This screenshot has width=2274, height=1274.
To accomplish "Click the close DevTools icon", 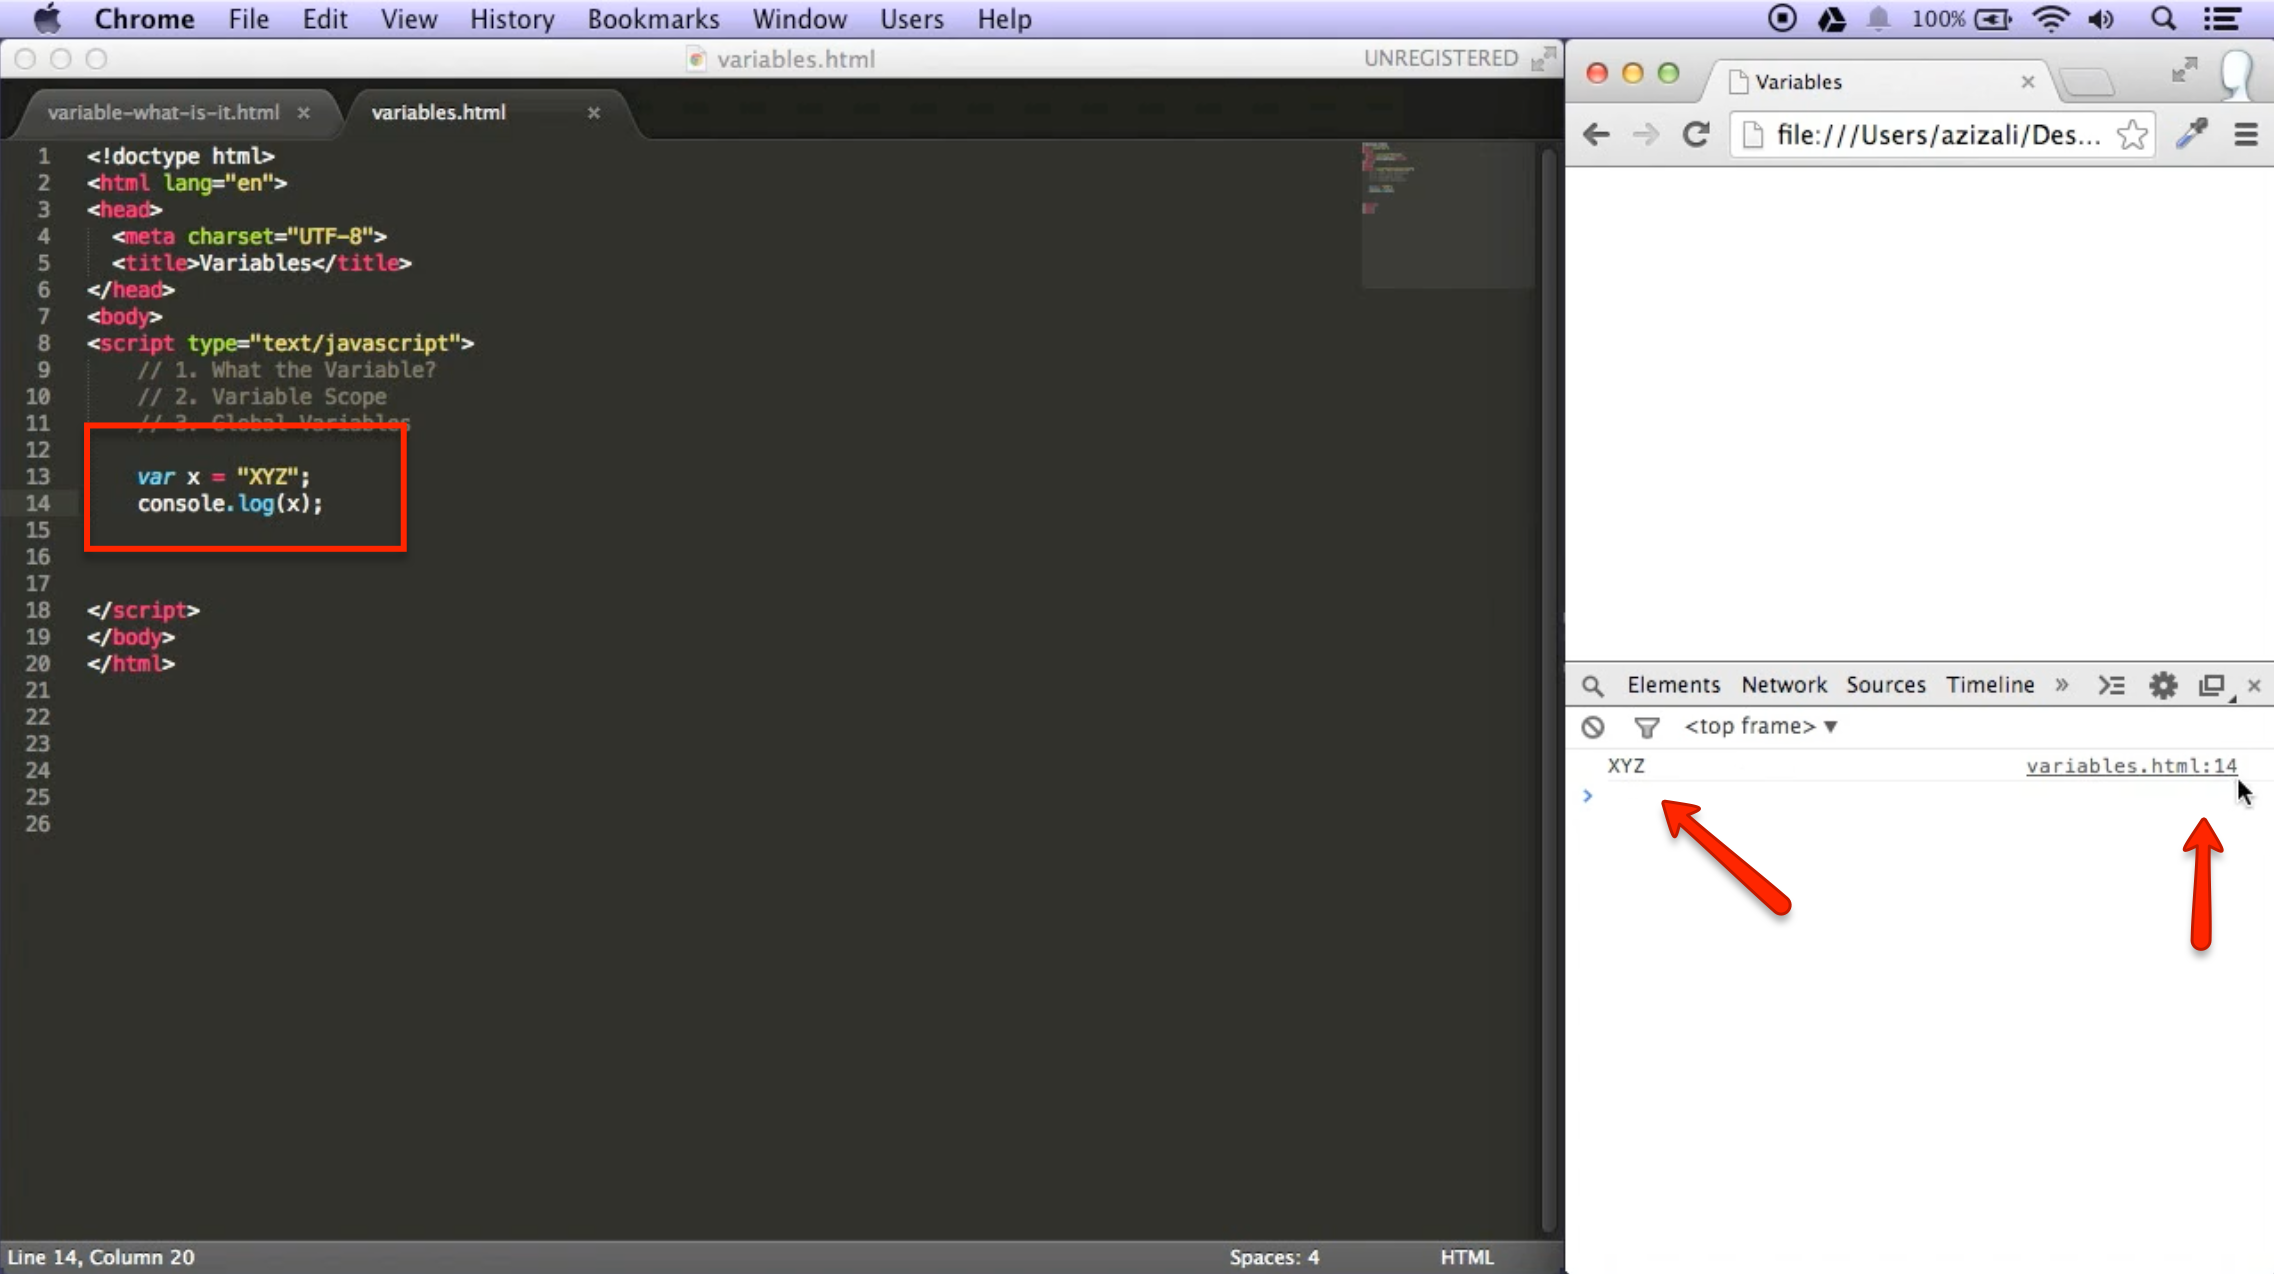I will (2257, 684).
